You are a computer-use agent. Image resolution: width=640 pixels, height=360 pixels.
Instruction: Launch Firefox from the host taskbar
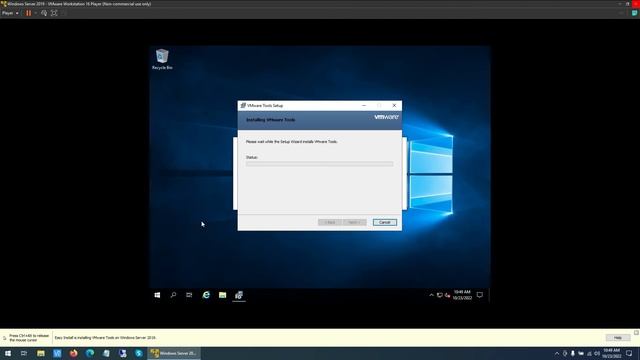coord(73,353)
